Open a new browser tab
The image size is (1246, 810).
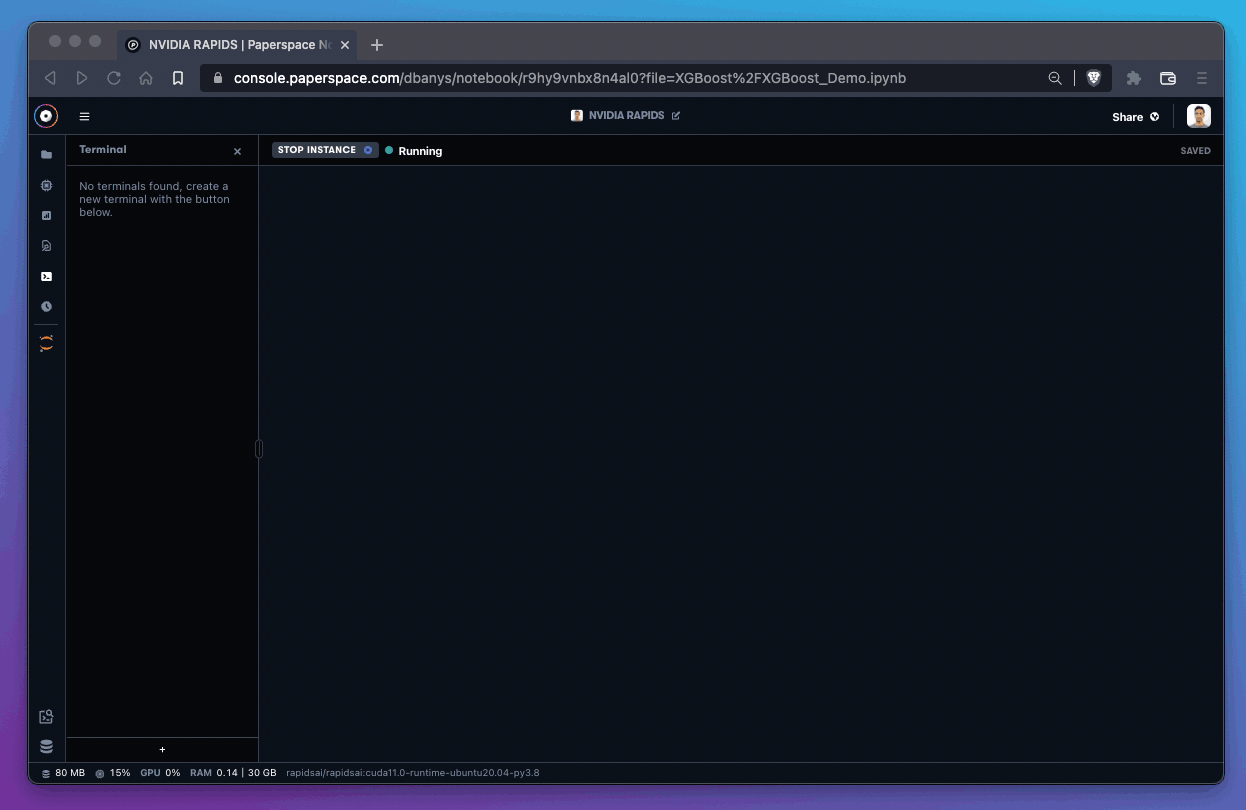377,45
